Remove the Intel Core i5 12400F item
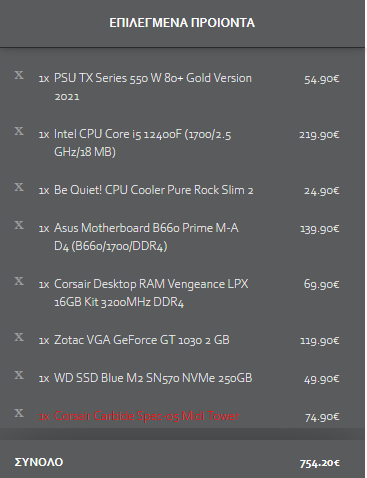This screenshot has height=478, width=367. pos(19,131)
